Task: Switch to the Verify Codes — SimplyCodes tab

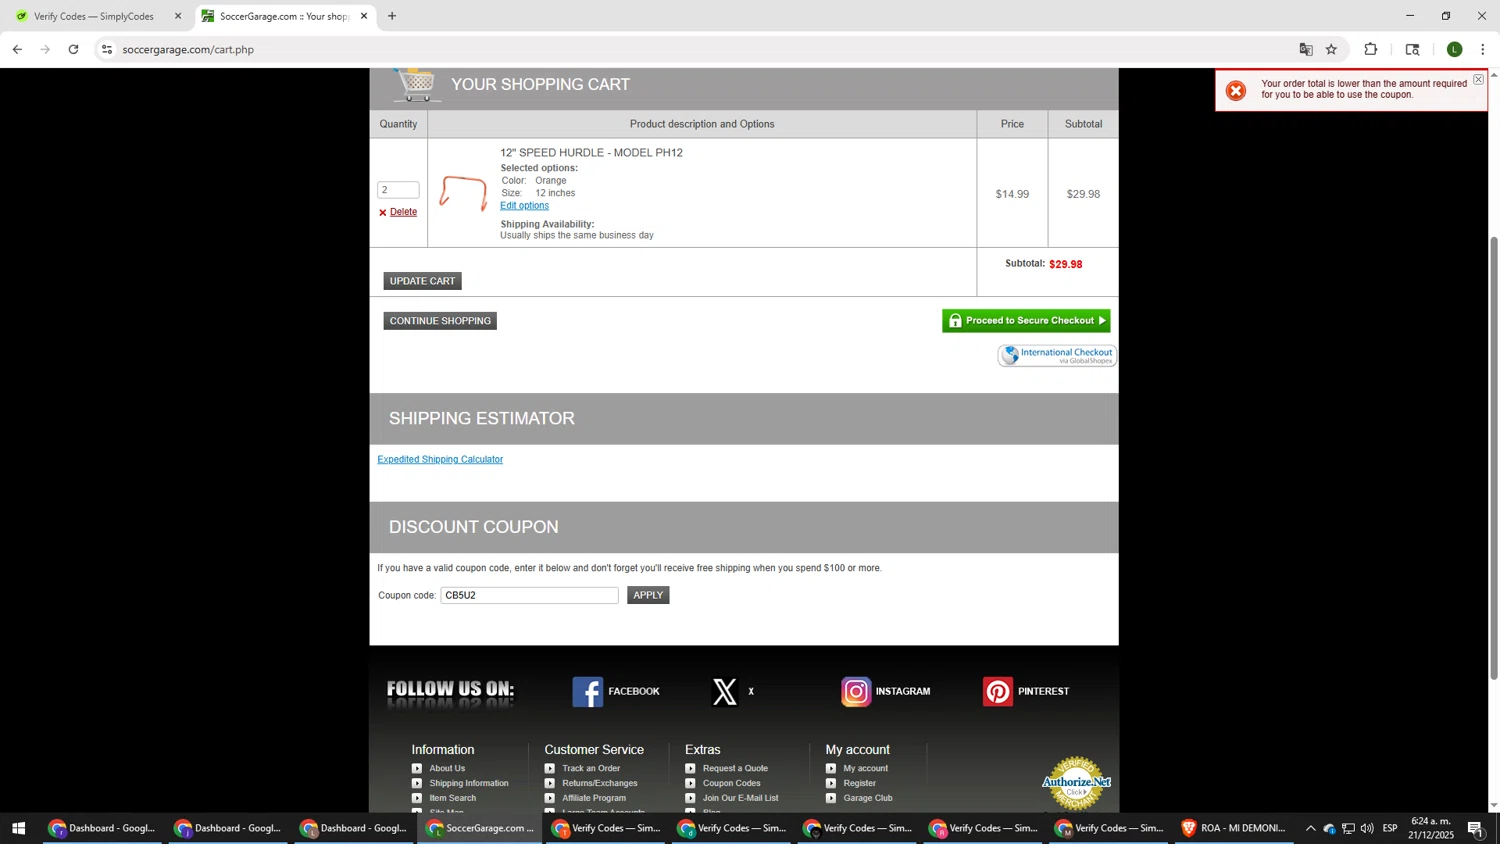Action: point(95,16)
